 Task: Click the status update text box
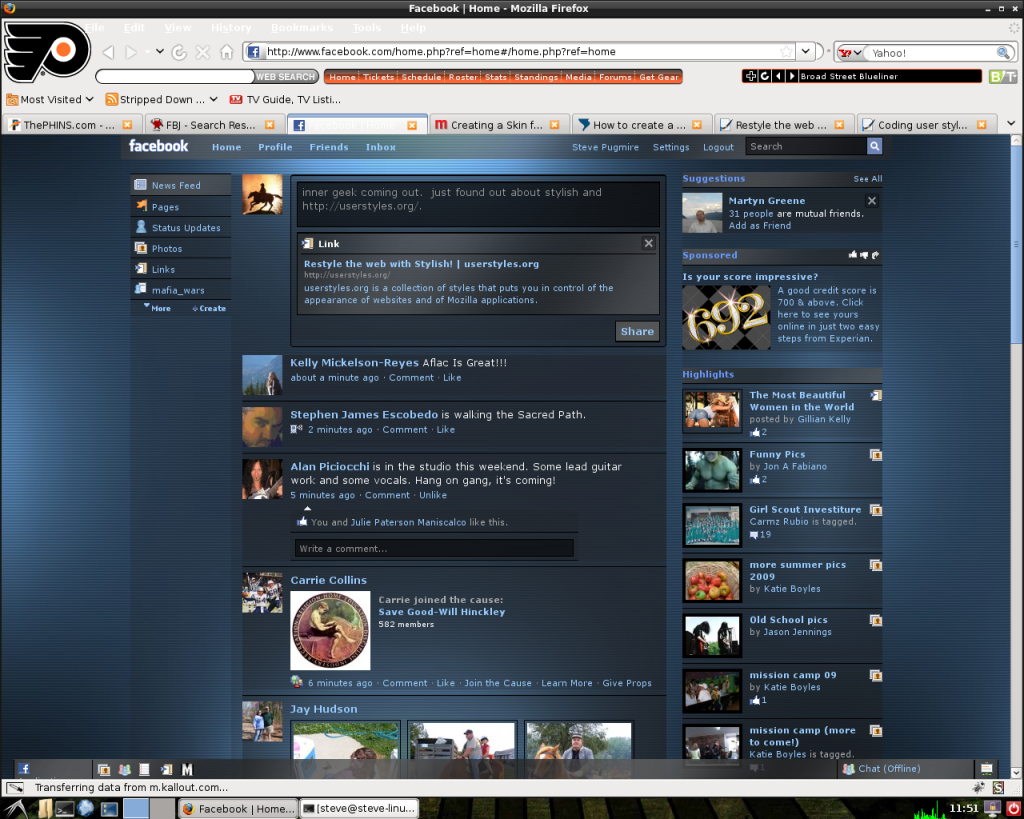[x=478, y=204]
